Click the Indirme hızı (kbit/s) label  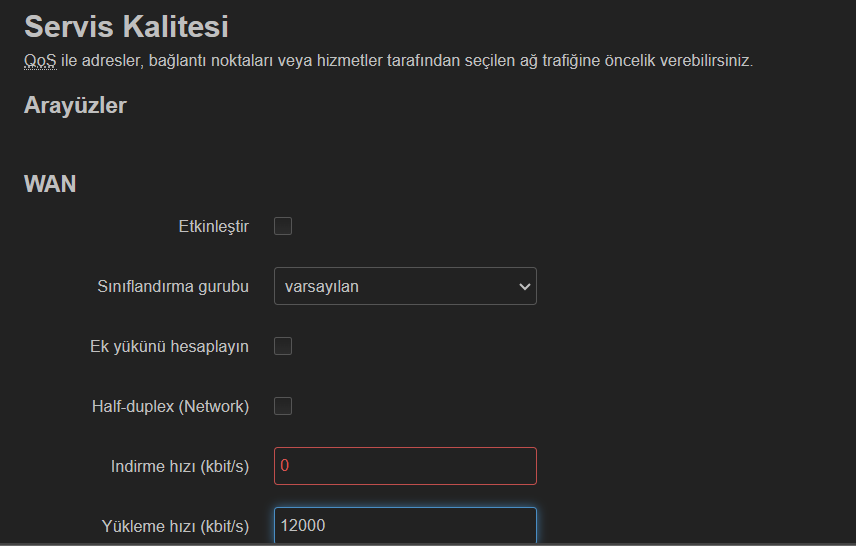[x=180, y=467]
